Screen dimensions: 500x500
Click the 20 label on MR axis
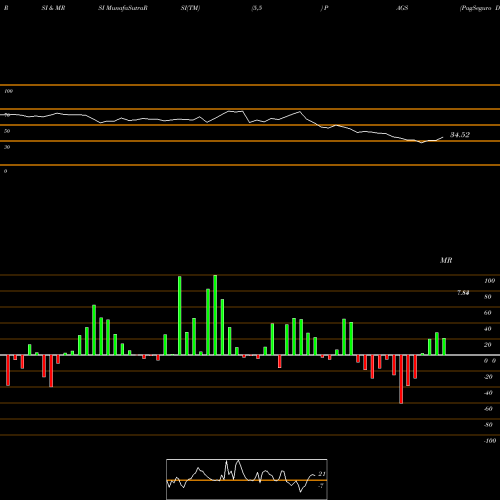click(488, 345)
